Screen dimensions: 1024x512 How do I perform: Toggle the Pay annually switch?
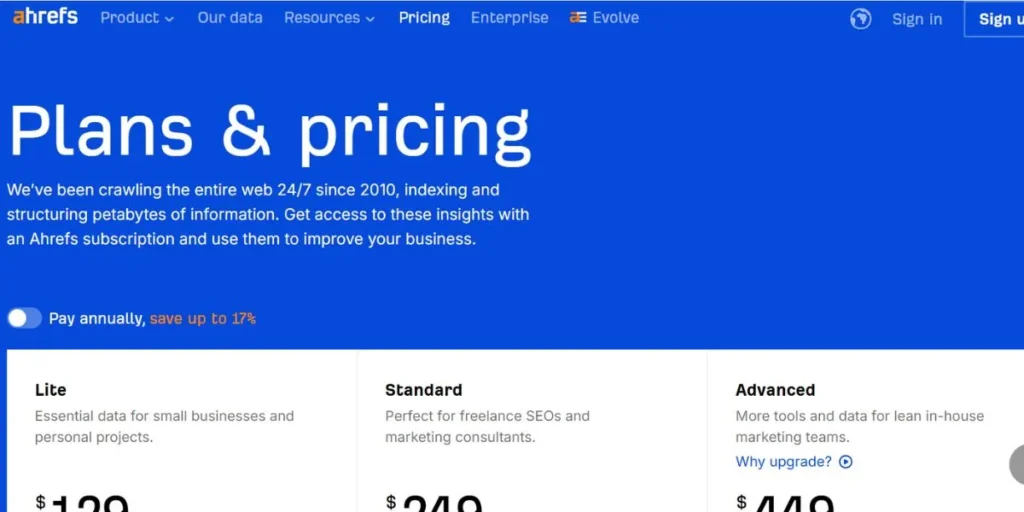[25, 318]
